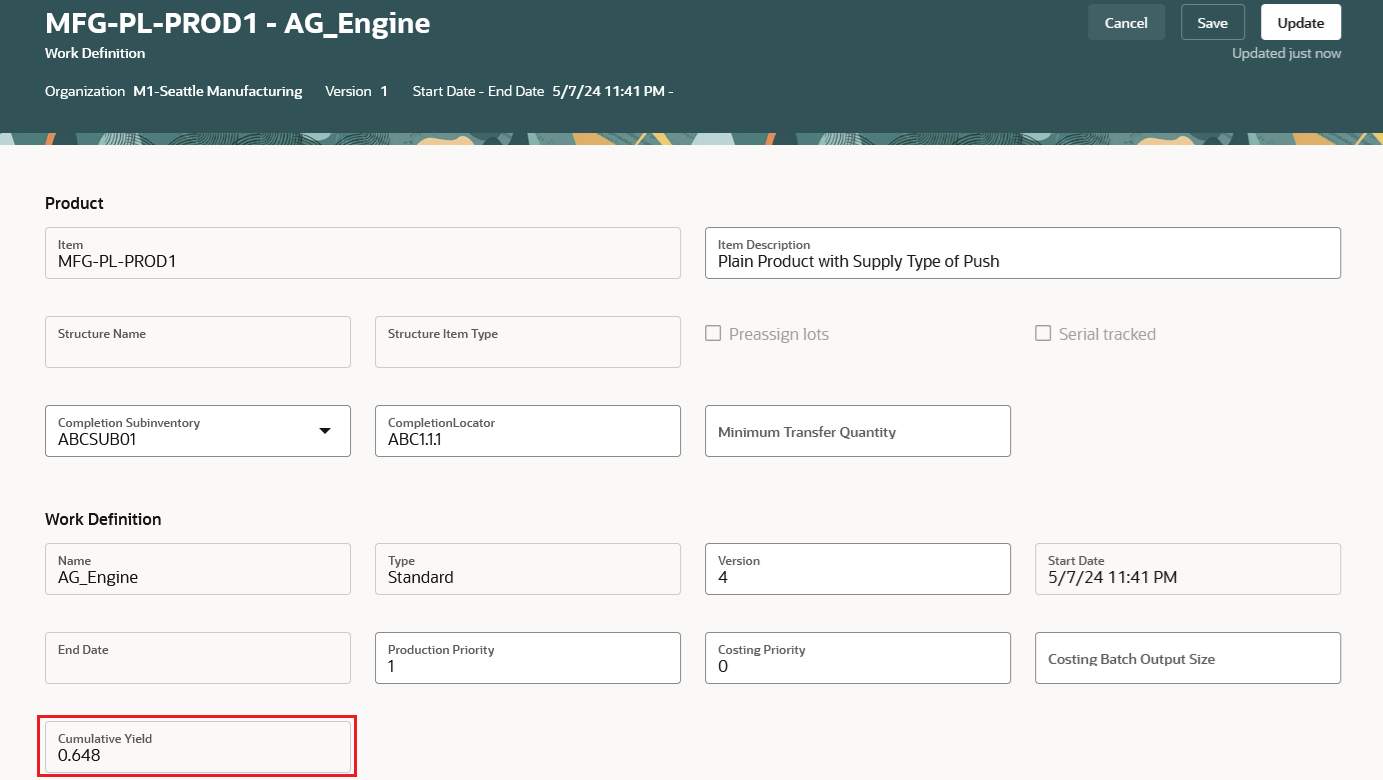Click the Cumulative Yield field 0.648
The image size is (1383, 780).
(198, 747)
